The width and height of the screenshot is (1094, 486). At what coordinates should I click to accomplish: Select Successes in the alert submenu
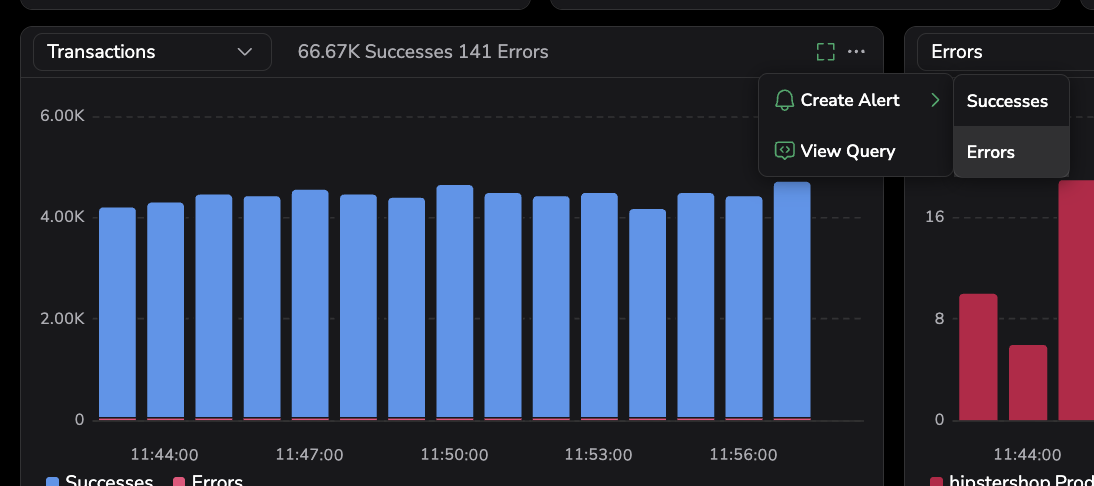click(1007, 101)
